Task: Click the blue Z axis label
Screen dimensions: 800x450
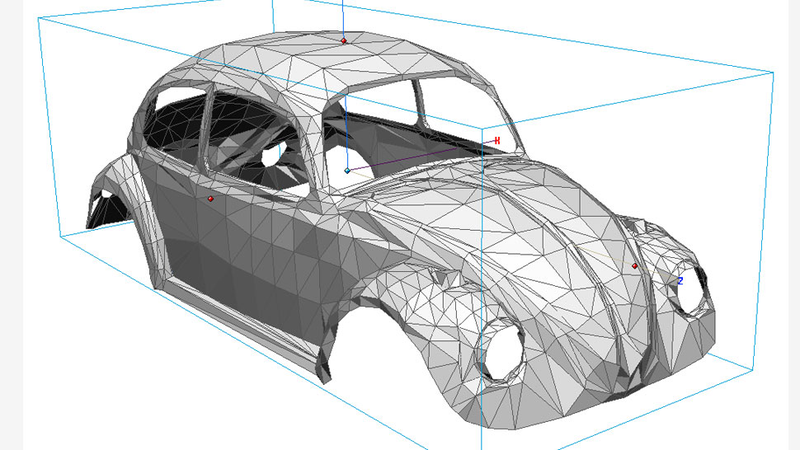Action: click(680, 281)
